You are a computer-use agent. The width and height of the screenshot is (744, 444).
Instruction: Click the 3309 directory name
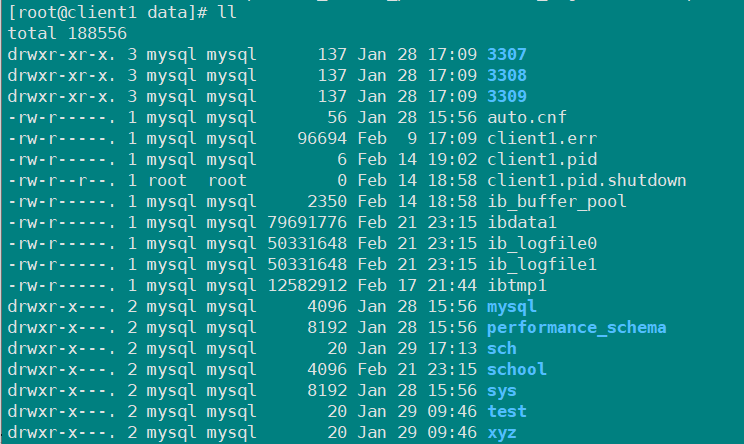click(x=507, y=96)
